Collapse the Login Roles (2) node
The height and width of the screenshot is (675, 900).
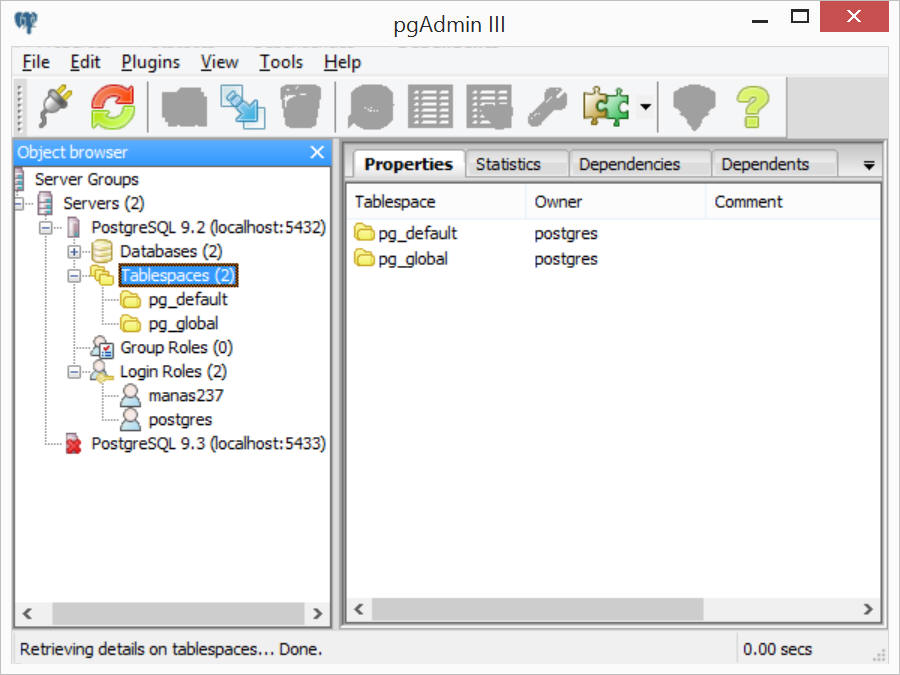[74, 372]
